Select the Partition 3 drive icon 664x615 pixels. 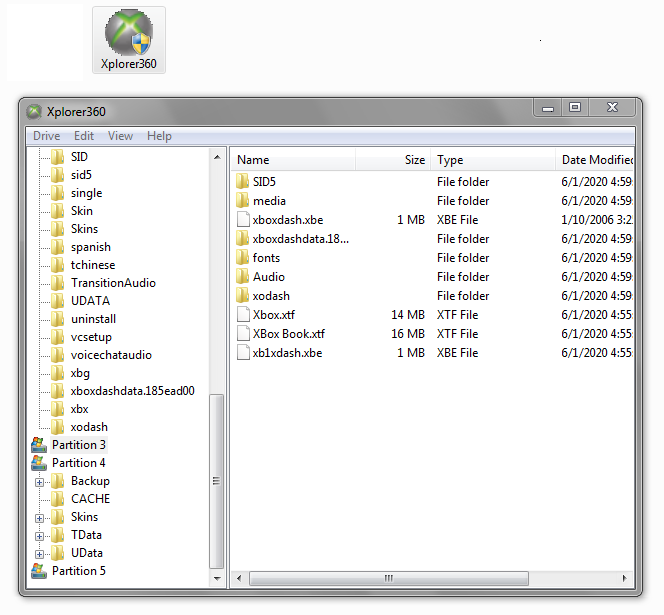39,445
